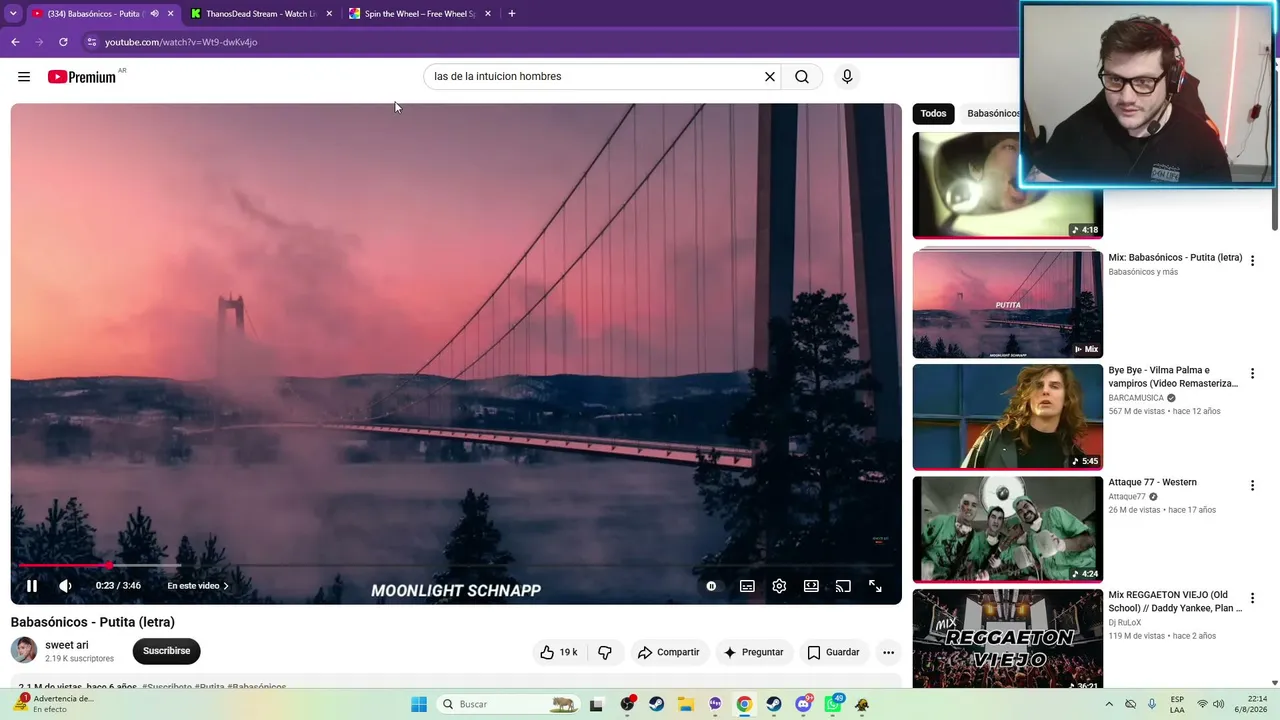Subscribe to sweet ari with Suscribirse
1280x720 pixels.
coord(166,651)
